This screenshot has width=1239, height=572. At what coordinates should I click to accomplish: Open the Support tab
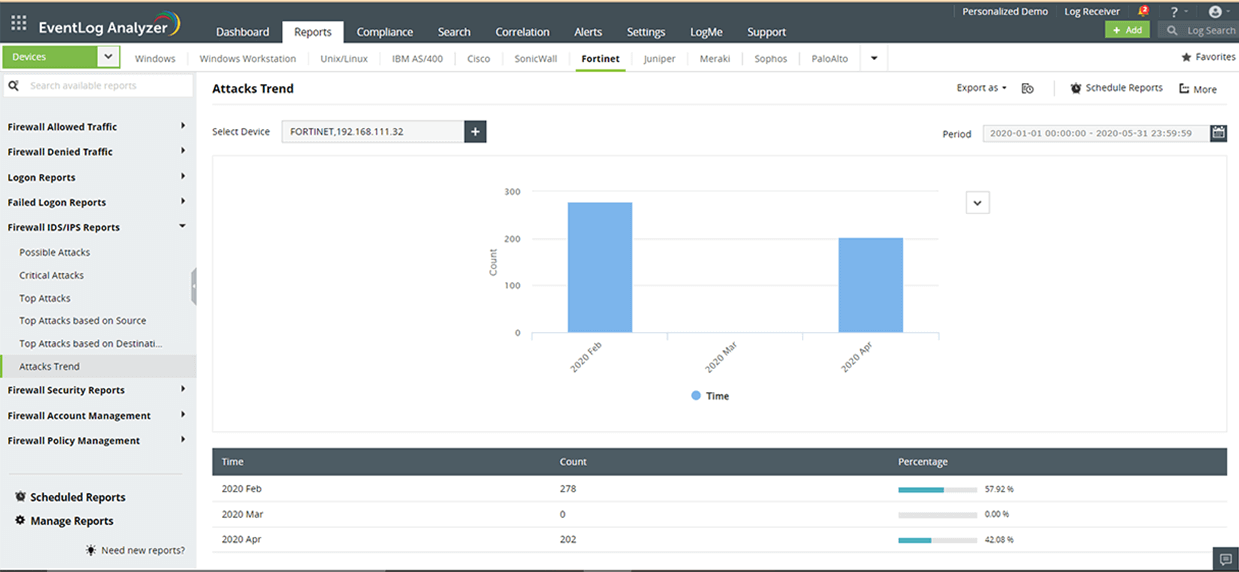pos(766,32)
